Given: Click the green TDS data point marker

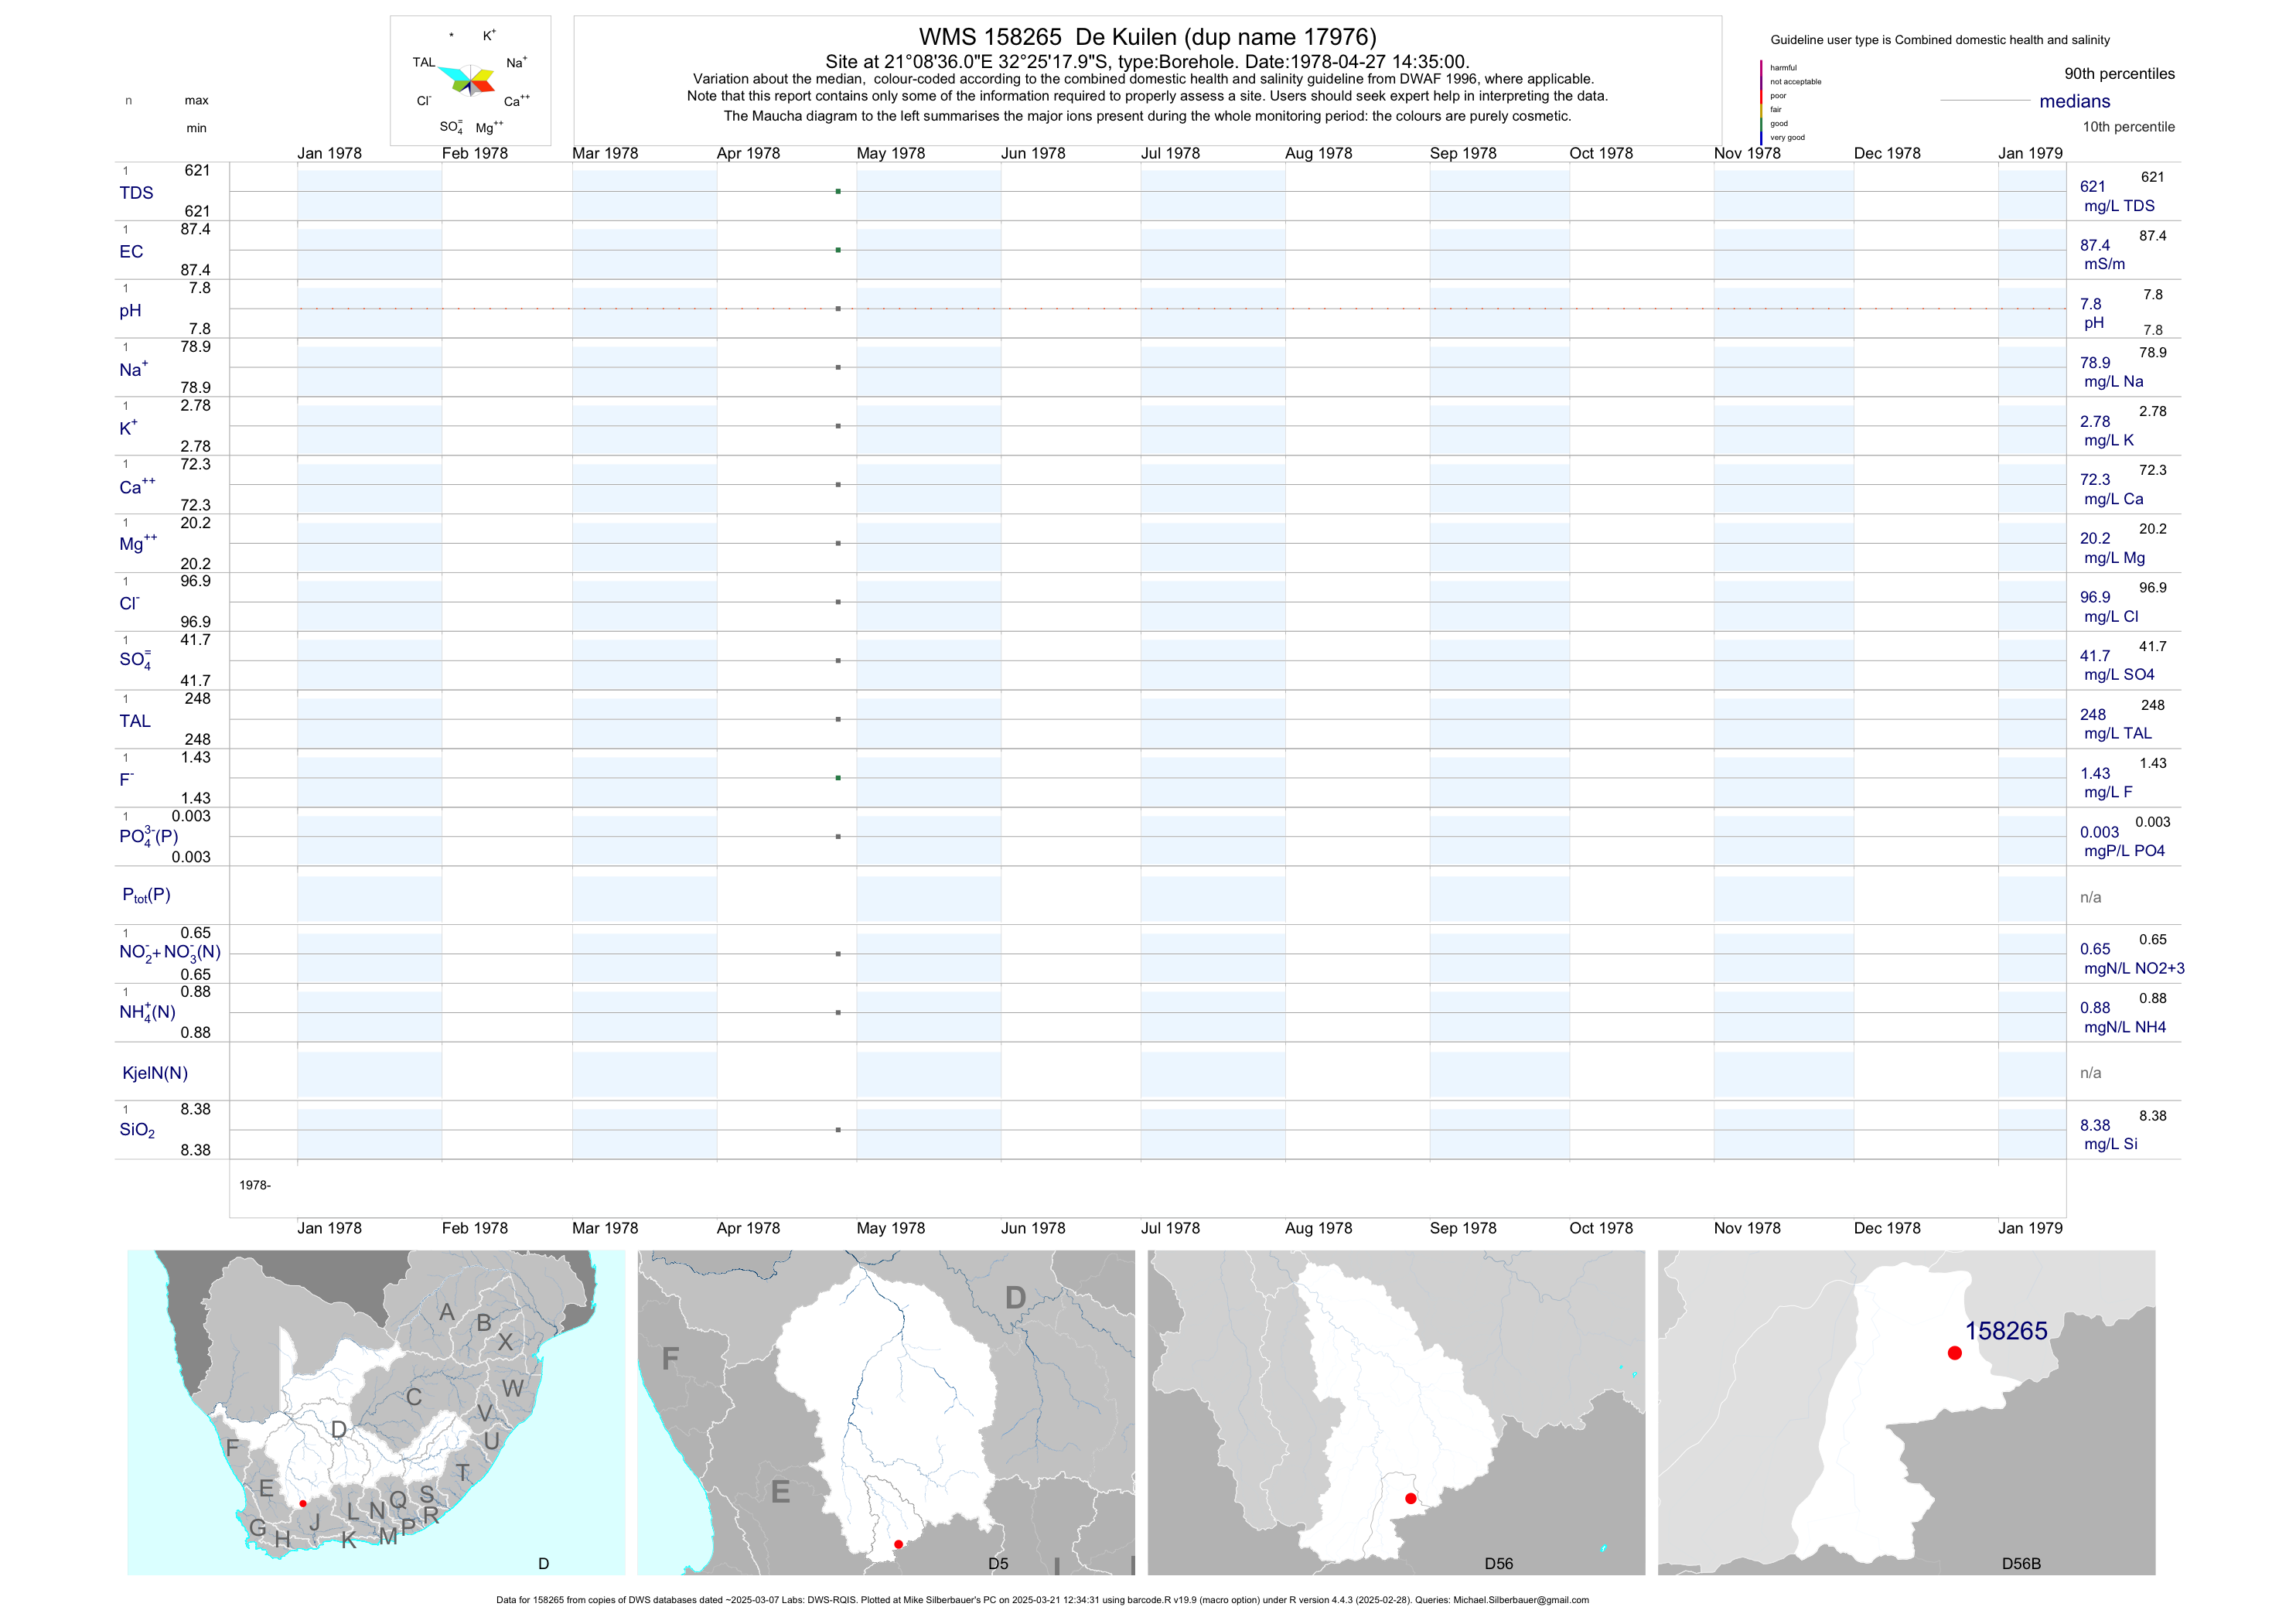Looking at the screenshot, I should 838,191.
